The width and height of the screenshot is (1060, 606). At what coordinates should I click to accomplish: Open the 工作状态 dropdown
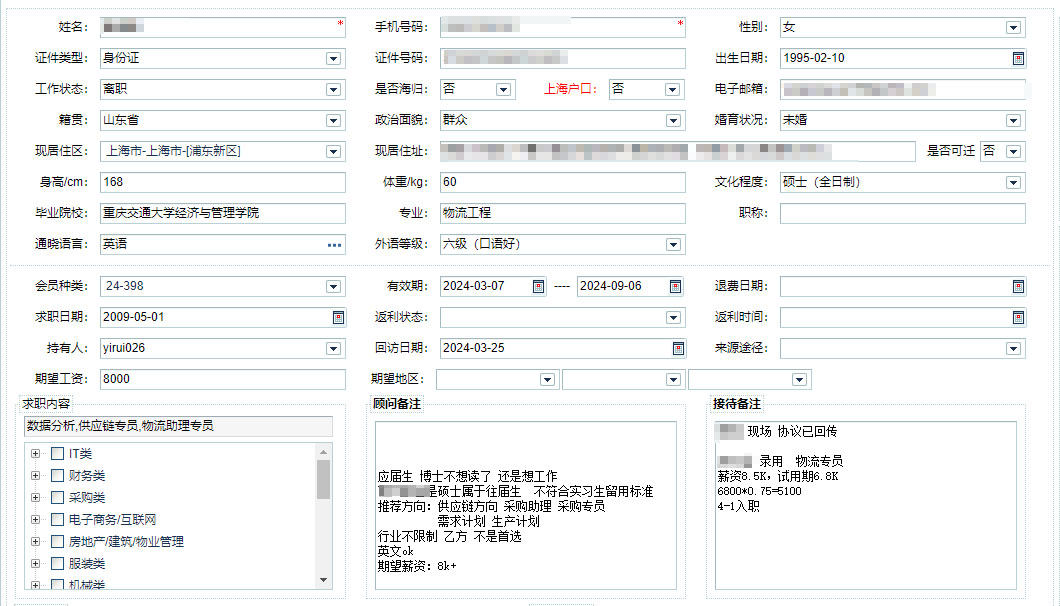pos(333,90)
